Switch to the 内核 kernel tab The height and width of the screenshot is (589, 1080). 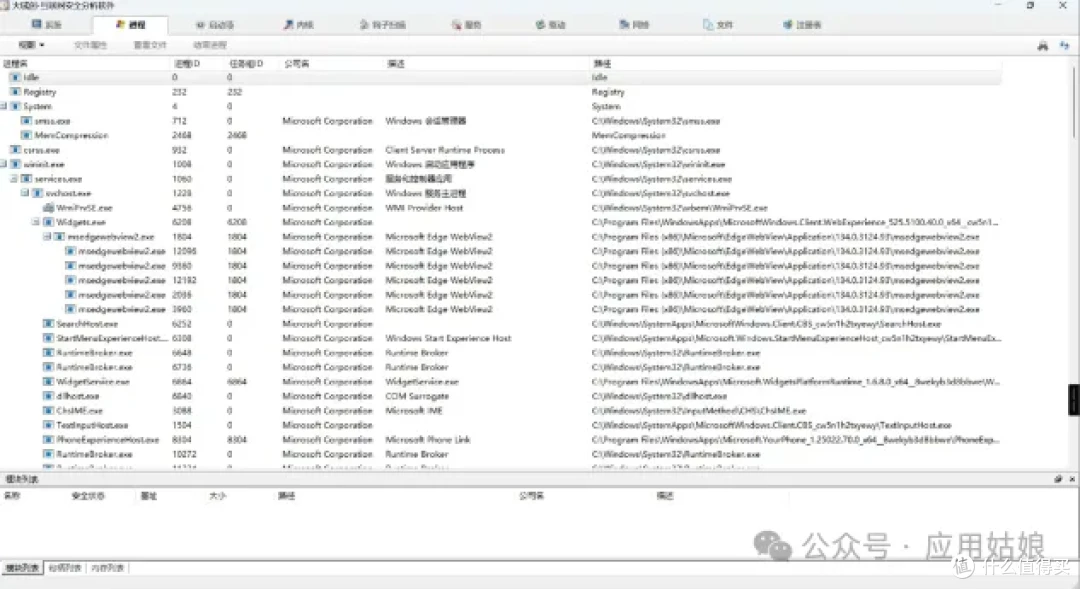(298, 25)
